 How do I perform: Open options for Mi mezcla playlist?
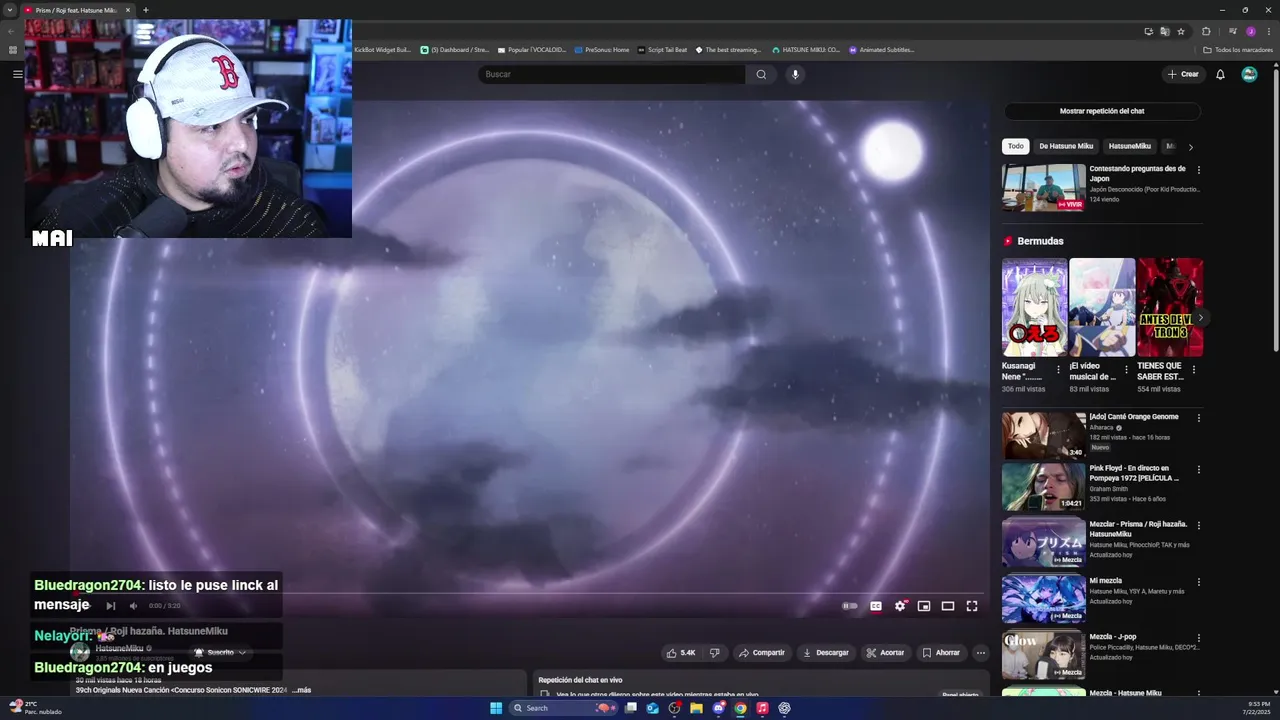pyautogui.click(x=1199, y=581)
